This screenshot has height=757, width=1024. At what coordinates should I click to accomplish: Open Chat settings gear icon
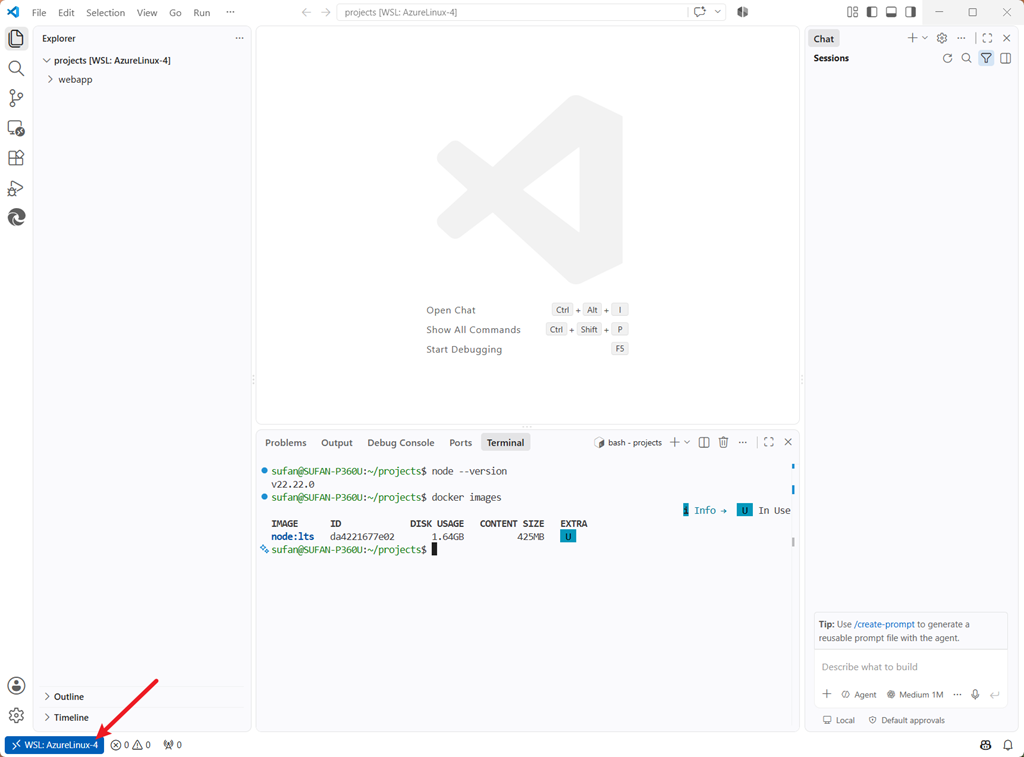click(942, 38)
